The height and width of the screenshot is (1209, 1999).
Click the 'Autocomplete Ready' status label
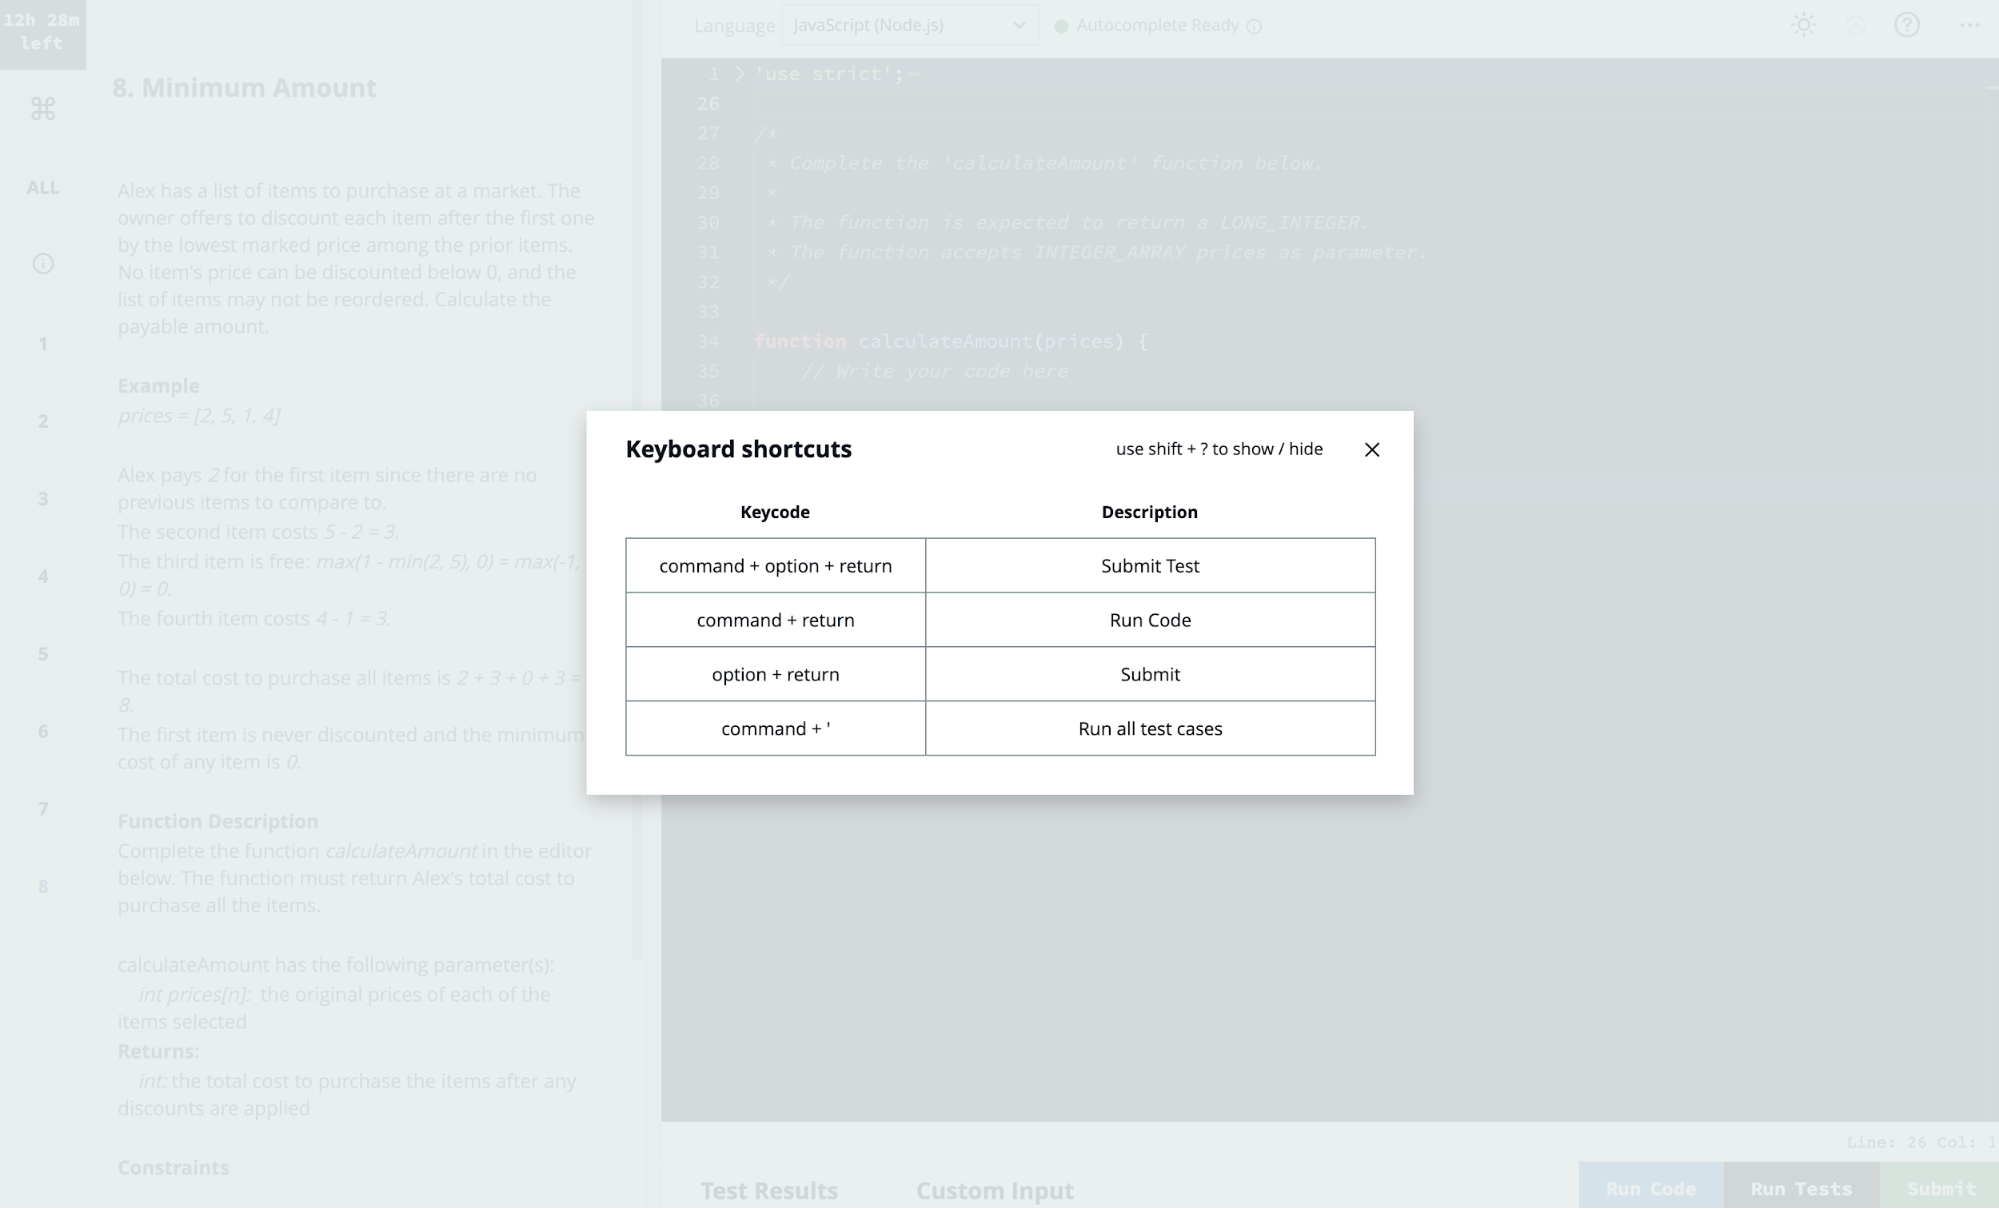[x=1157, y=25]
